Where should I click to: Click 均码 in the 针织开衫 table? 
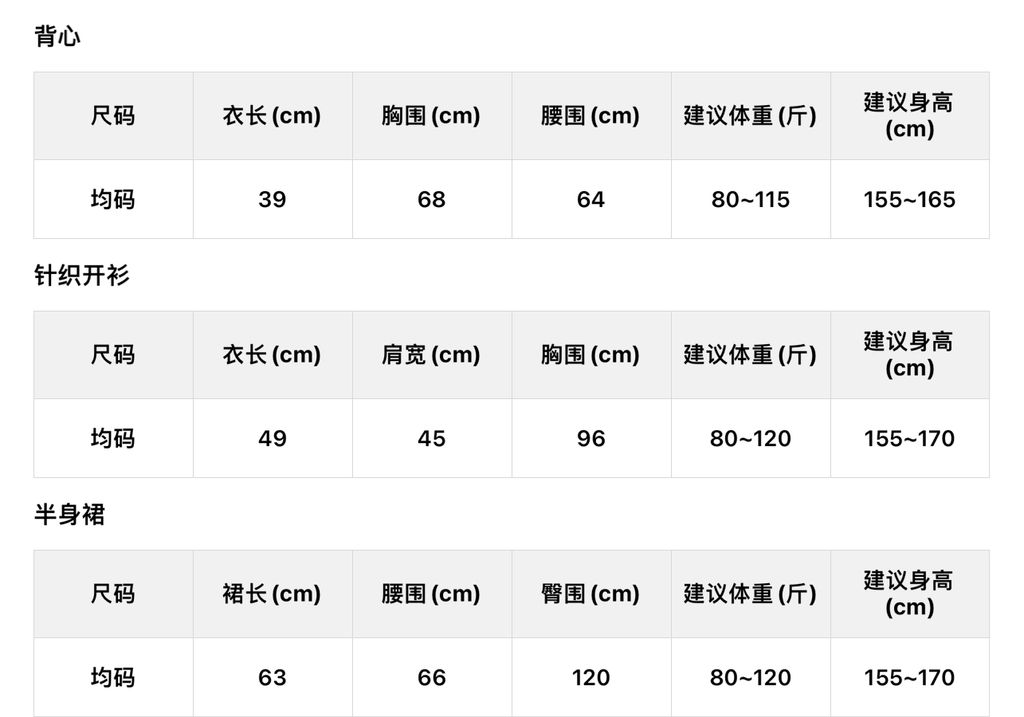pos(113,439)
